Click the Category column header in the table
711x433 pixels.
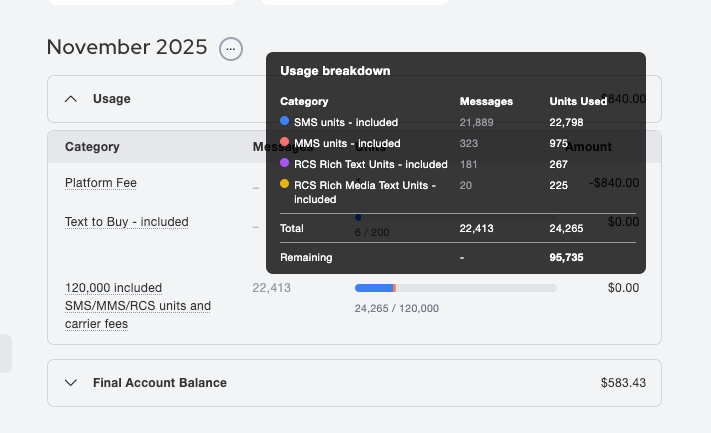pos(92,147)
